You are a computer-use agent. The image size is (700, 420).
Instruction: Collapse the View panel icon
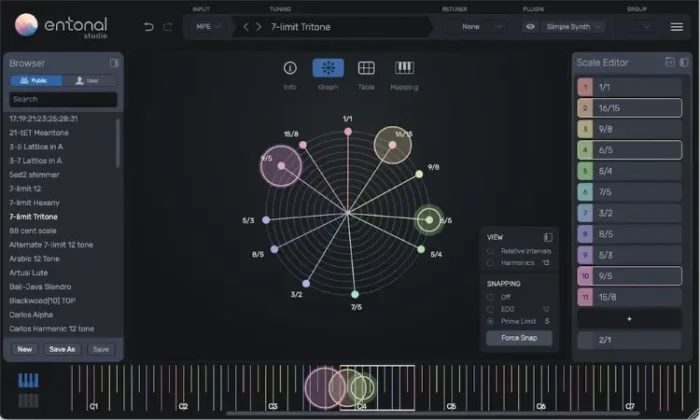point(547,237)
